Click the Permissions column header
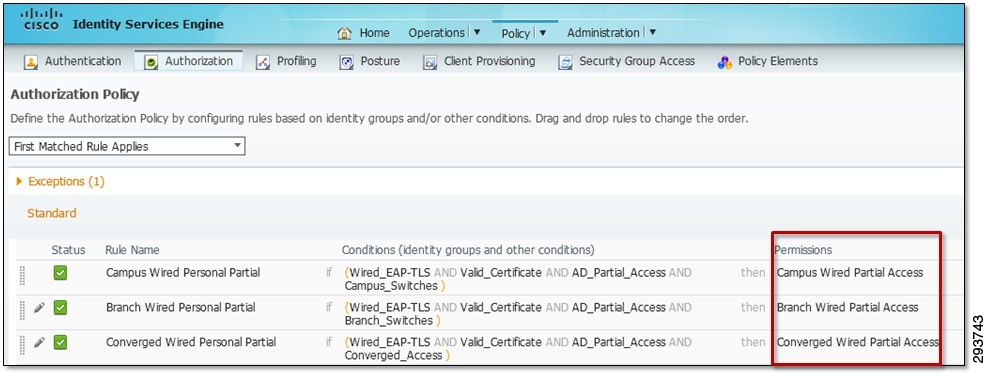The width and height of the screenshot is (991, 375). [x=803, y=250]
